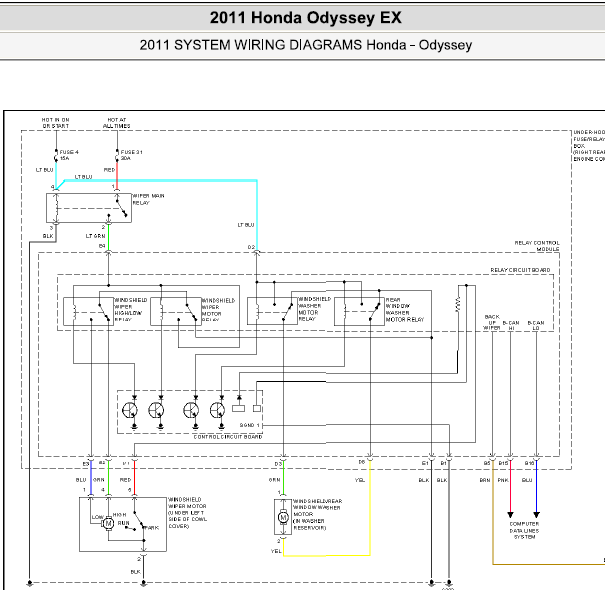Click the motor symbol inside the windshield wiper motor box
This screenshot has height=590, width=605.
point(108,524)
